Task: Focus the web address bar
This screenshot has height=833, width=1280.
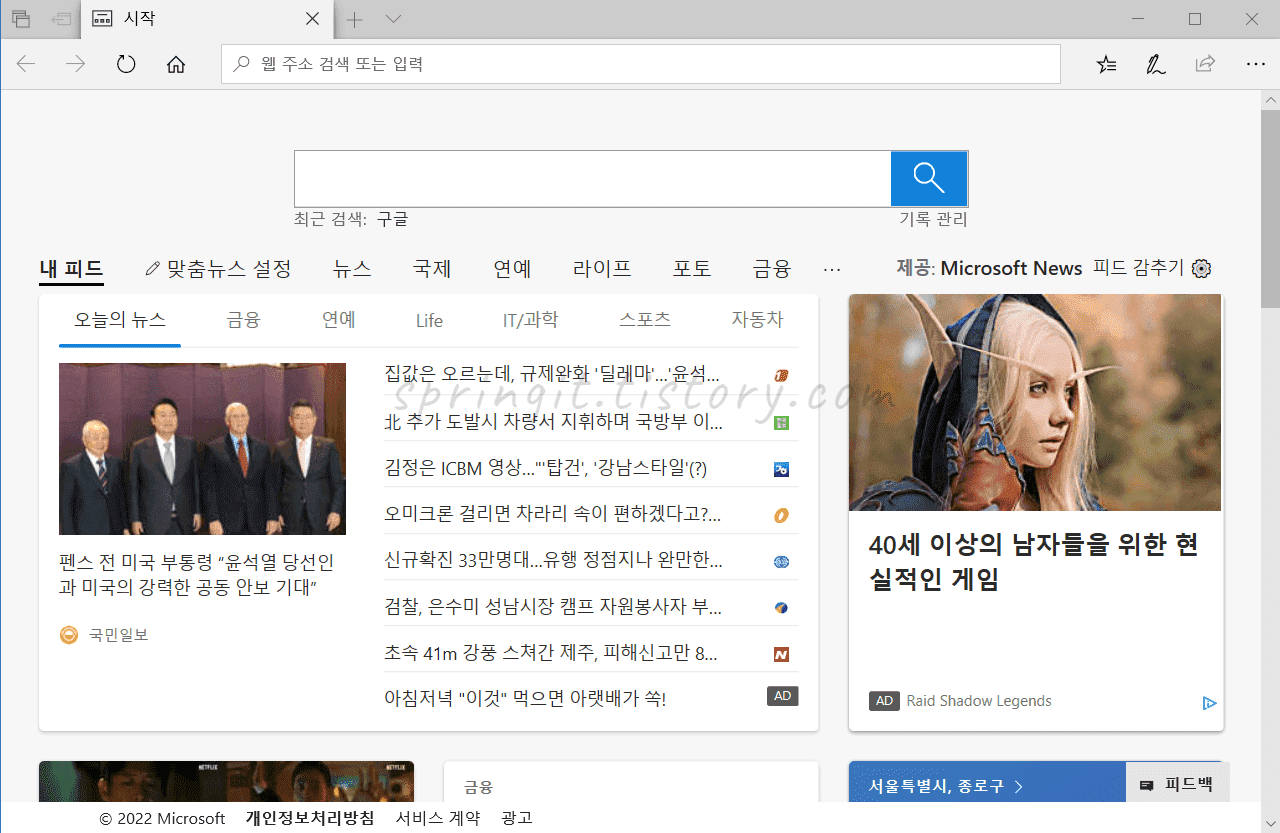Action: [640, 64]
